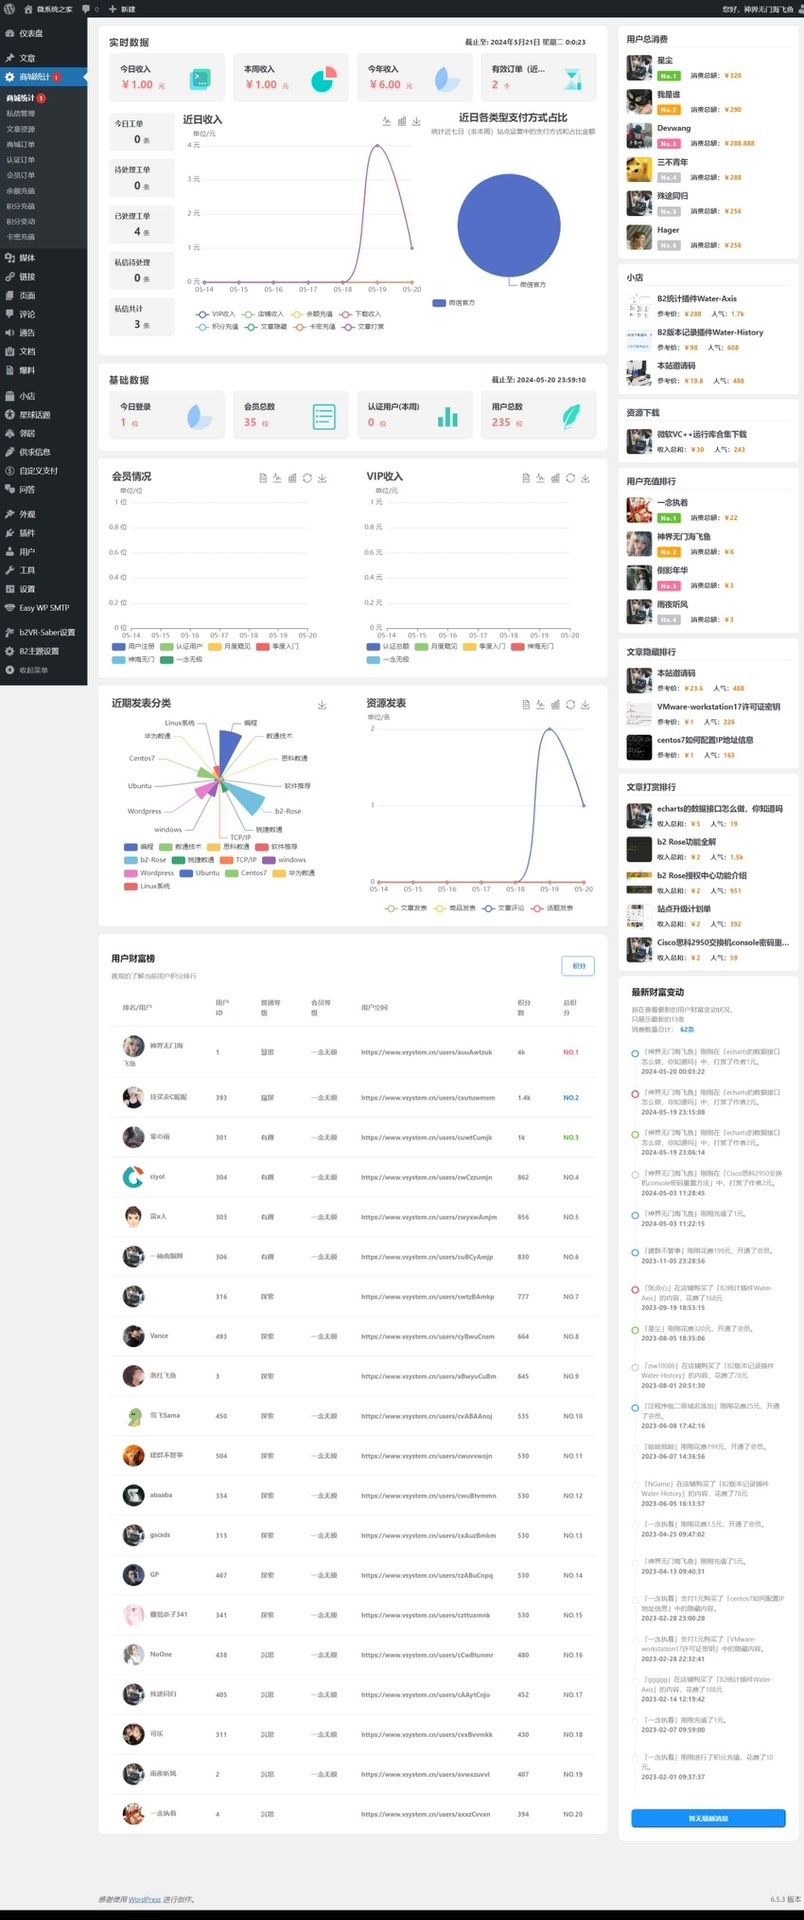Click the terminal icon on 今日收入 card
The width and height of the screenshot is (804, 1920).
point(200,78)
